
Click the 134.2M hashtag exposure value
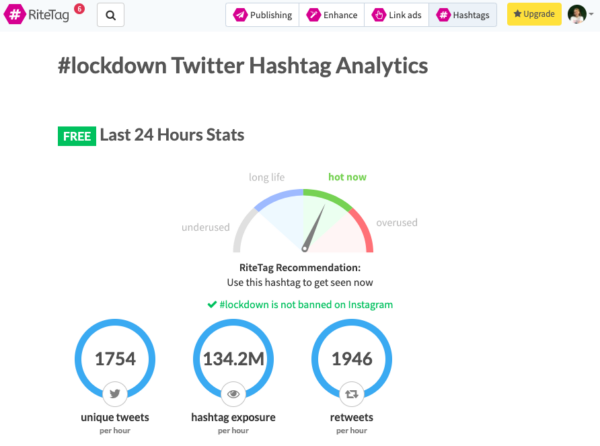pyautogui.click(x=233, y=359)
